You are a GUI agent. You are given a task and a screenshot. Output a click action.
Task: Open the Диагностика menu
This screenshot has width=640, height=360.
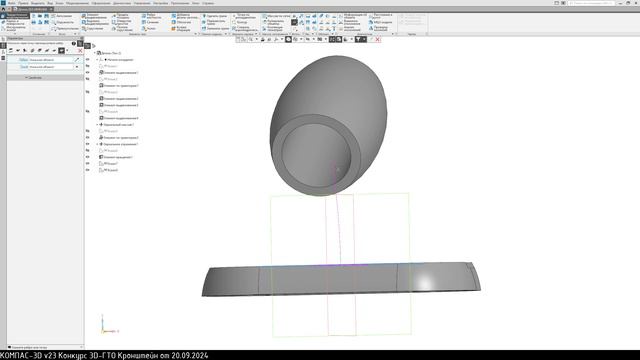click(x=122, y=3)
